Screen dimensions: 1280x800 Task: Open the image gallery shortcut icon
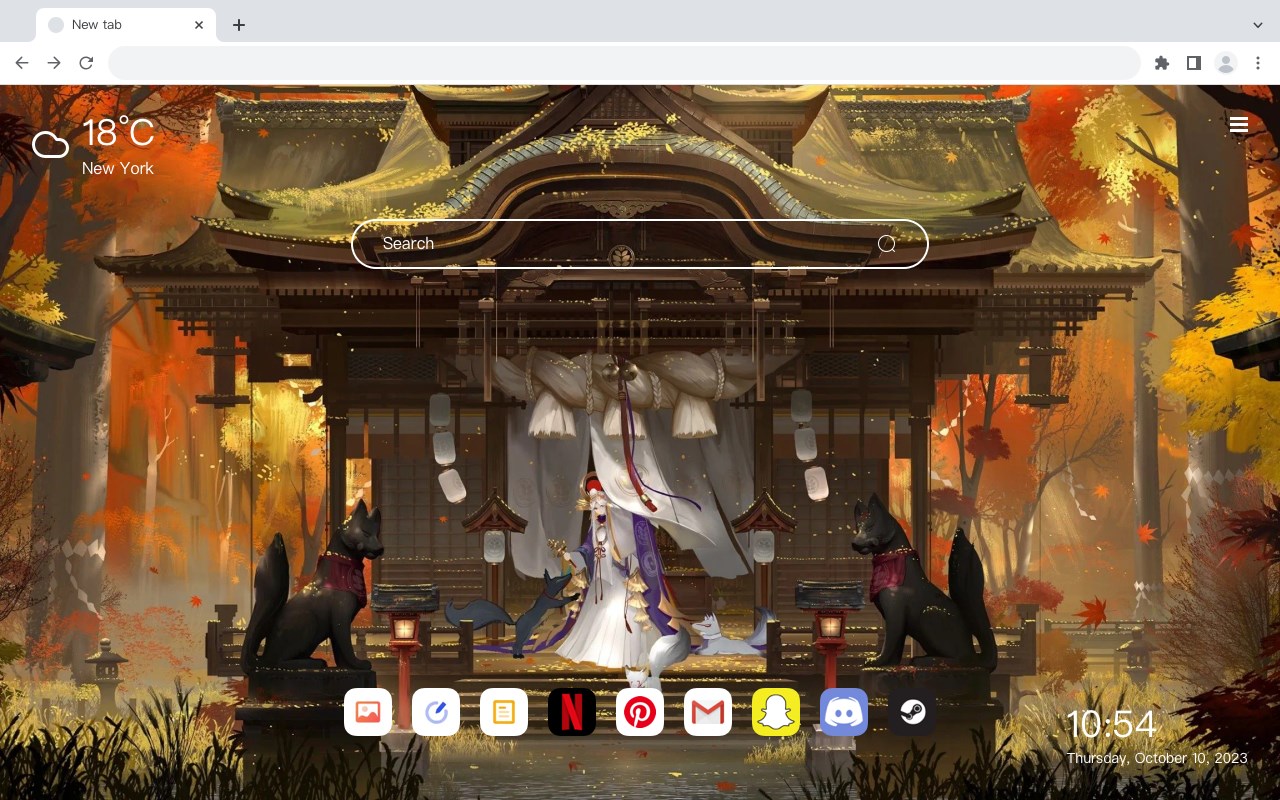368,712
